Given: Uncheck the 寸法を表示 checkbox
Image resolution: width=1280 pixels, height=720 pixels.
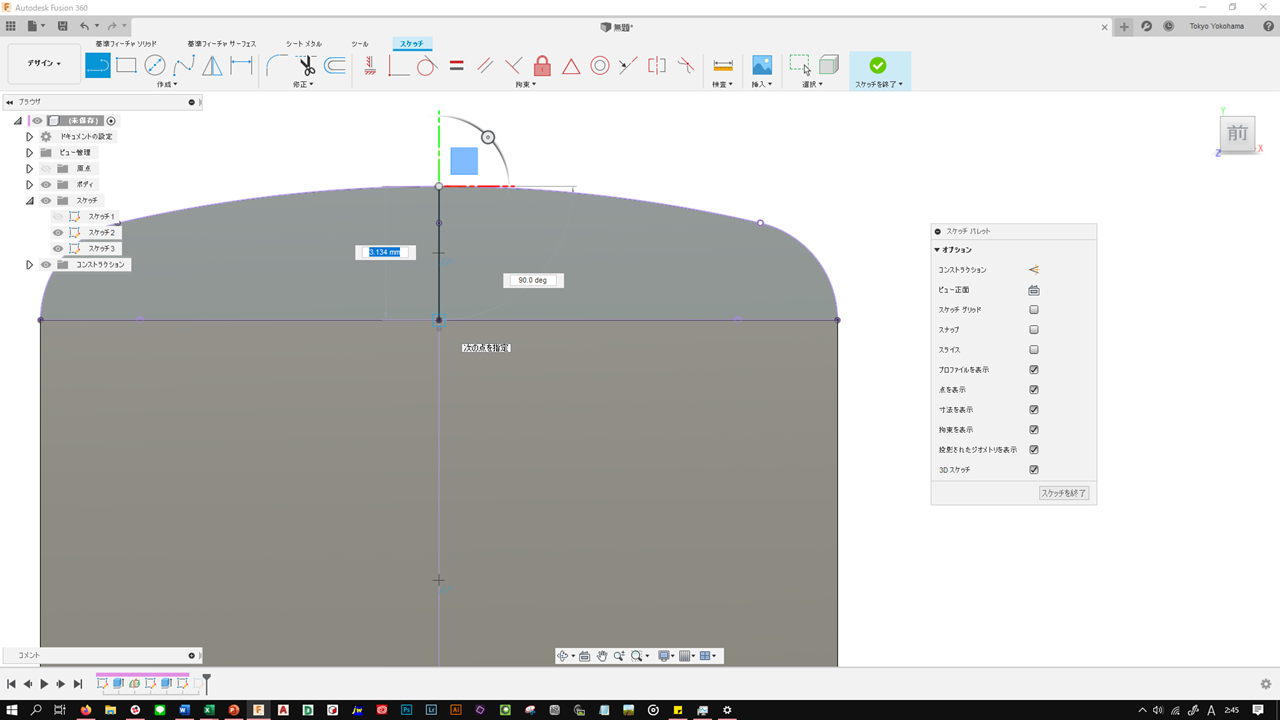Looking at the screenshot, I should 1034,410.
